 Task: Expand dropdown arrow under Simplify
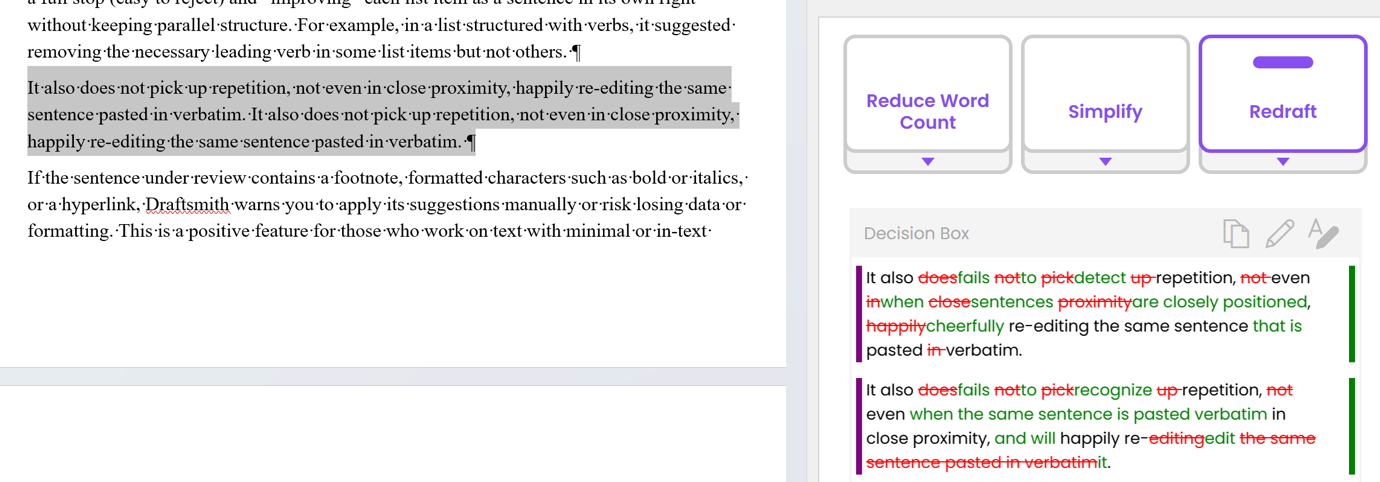point(1105,162)
